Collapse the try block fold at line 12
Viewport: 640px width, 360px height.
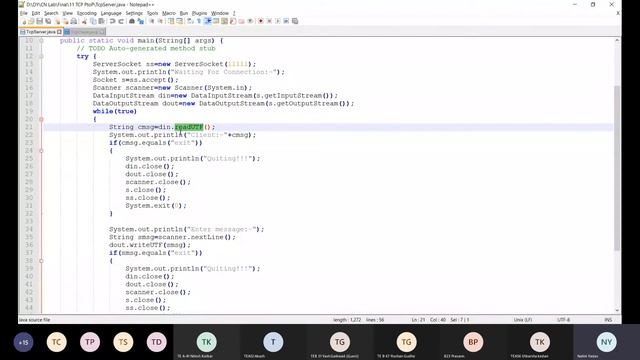click(x=41, y=56)
